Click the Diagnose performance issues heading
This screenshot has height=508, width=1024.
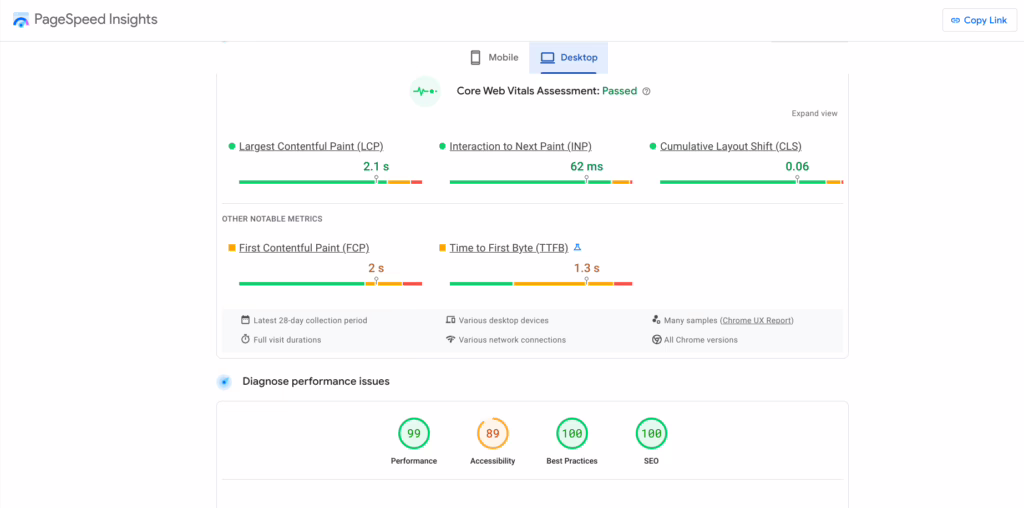click(316, 381)
